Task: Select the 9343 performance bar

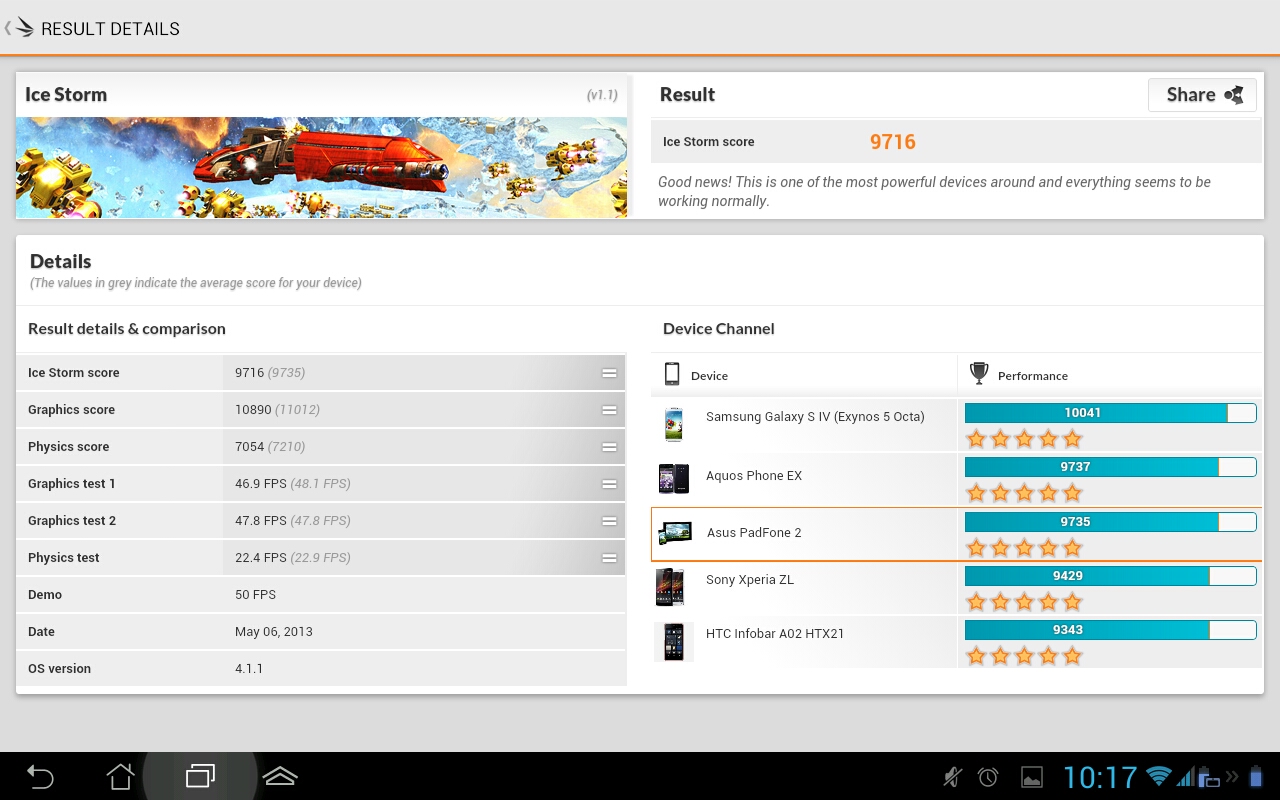Action: [x=1110, y=630]
